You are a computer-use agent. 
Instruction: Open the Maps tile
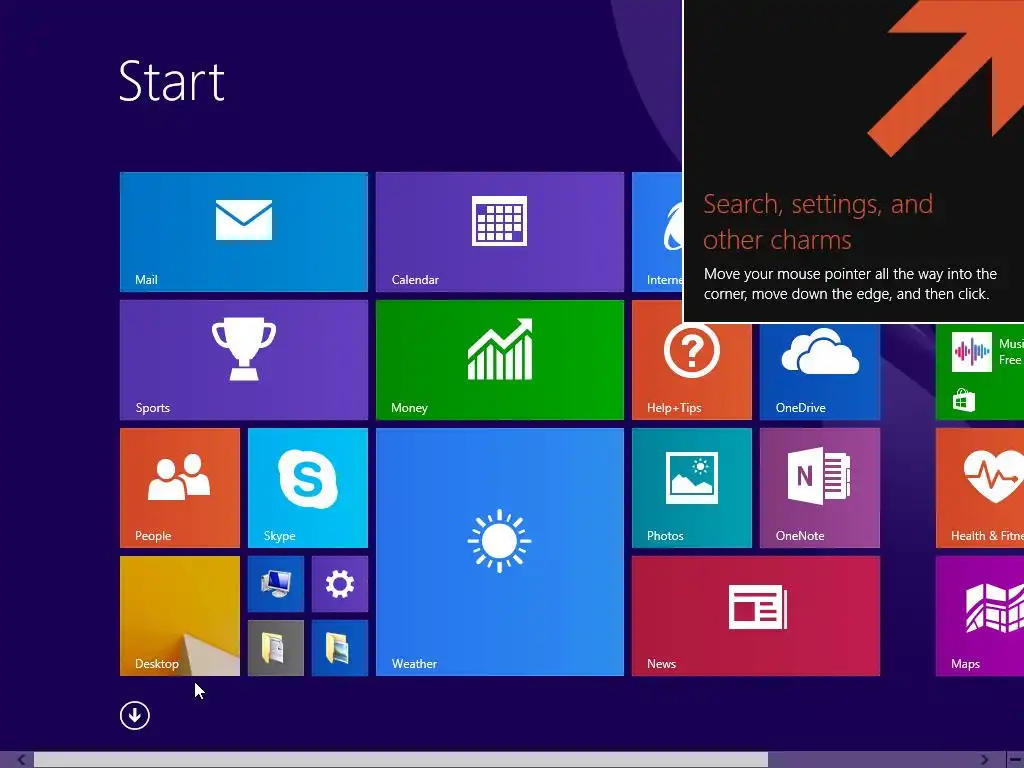click(980, 616)
